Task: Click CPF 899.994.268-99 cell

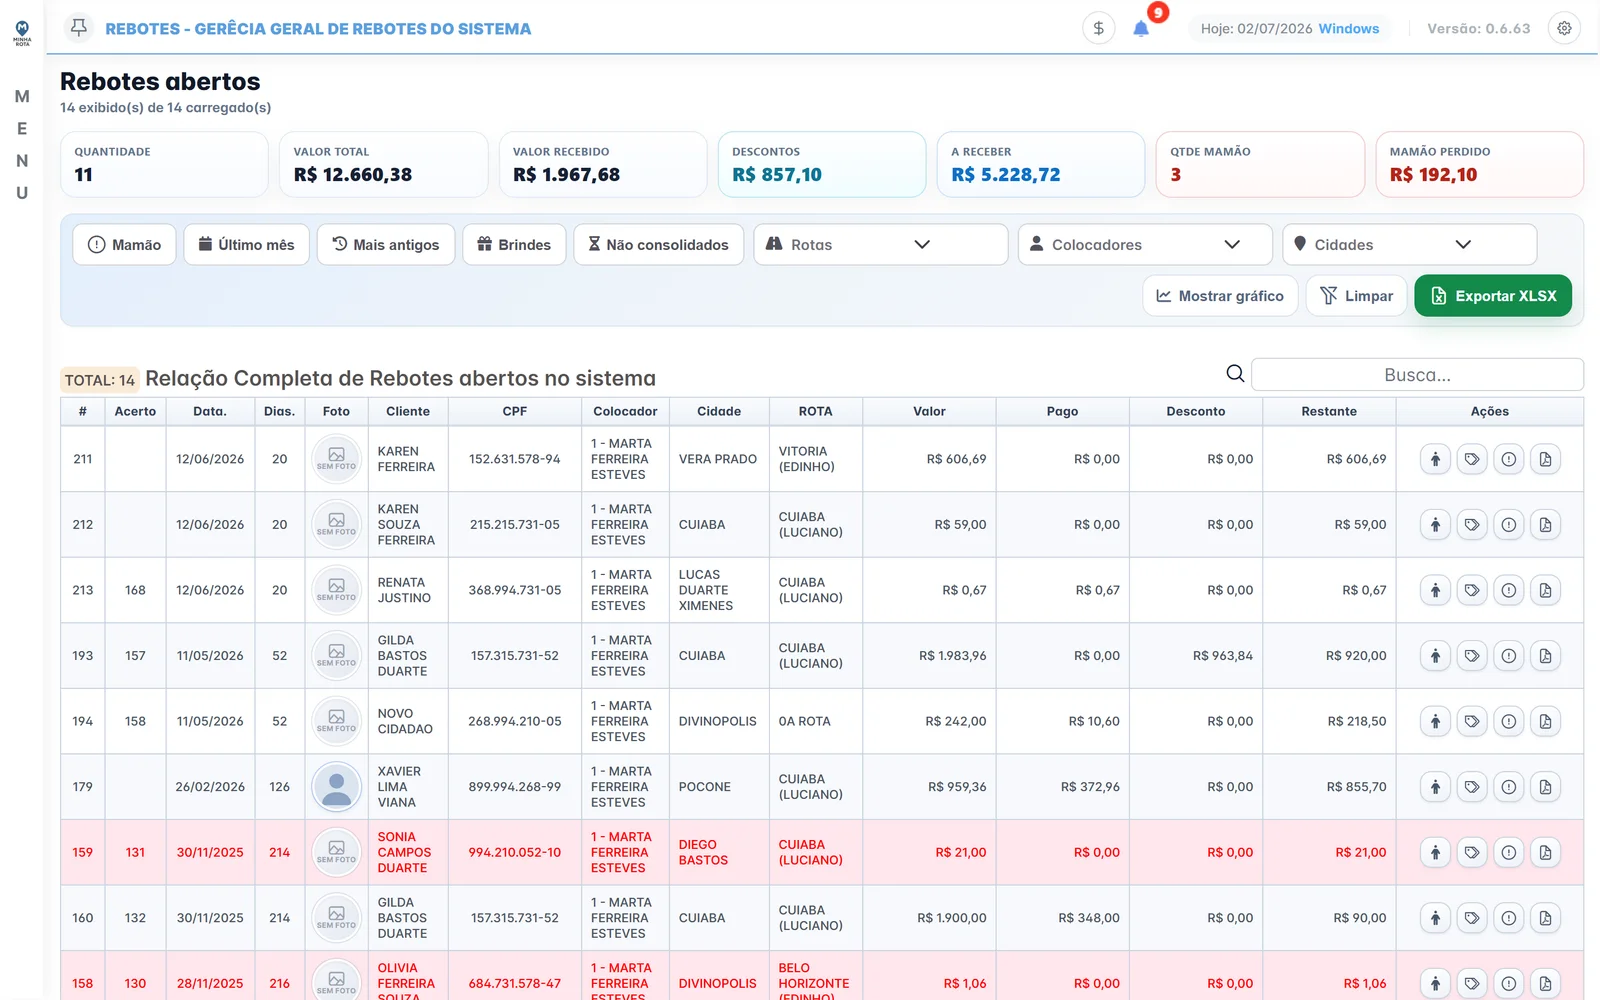Action: pyautogui.click(x=515, y=787)
